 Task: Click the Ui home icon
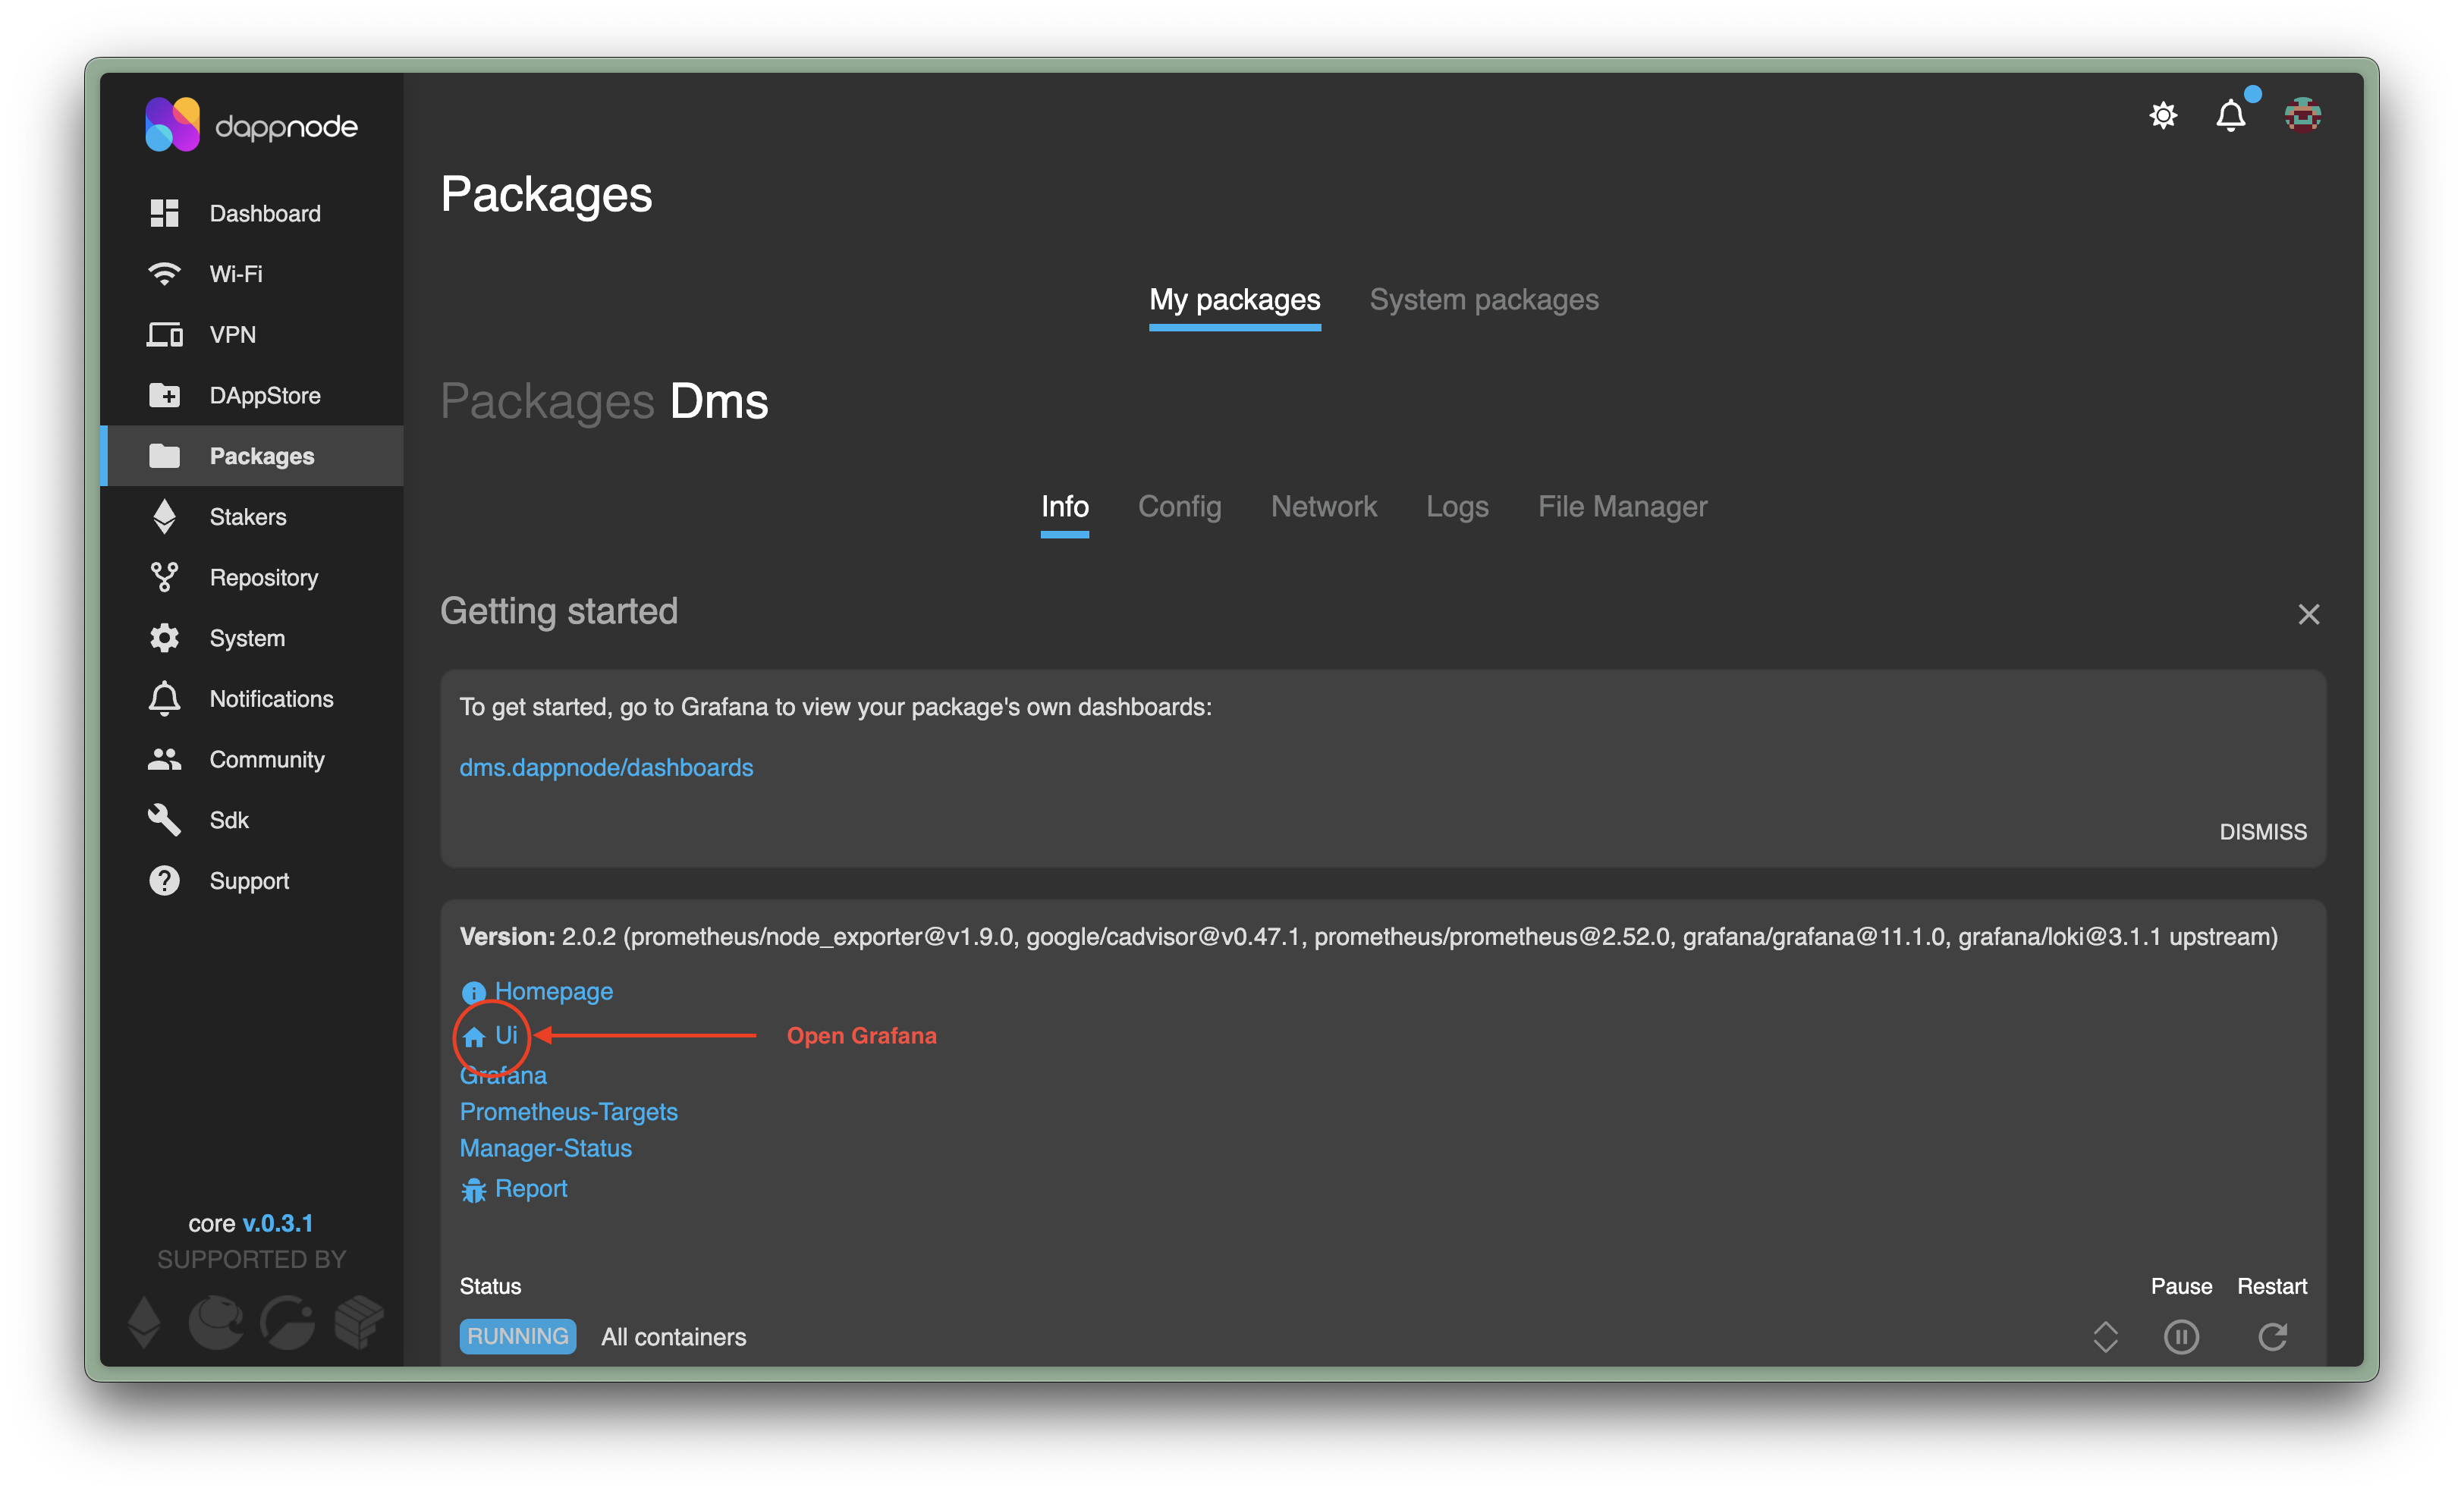(474, 1036)
